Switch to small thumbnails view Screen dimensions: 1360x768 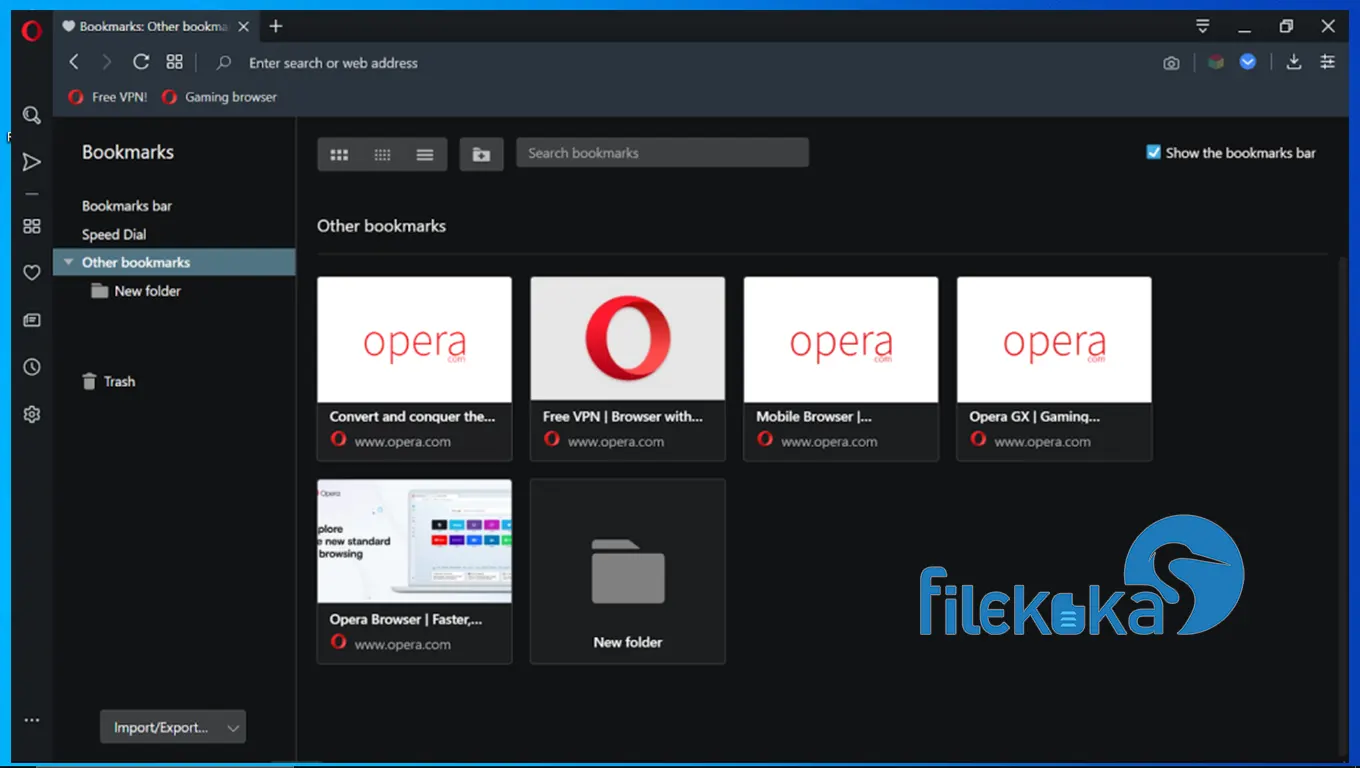(382, 154)
